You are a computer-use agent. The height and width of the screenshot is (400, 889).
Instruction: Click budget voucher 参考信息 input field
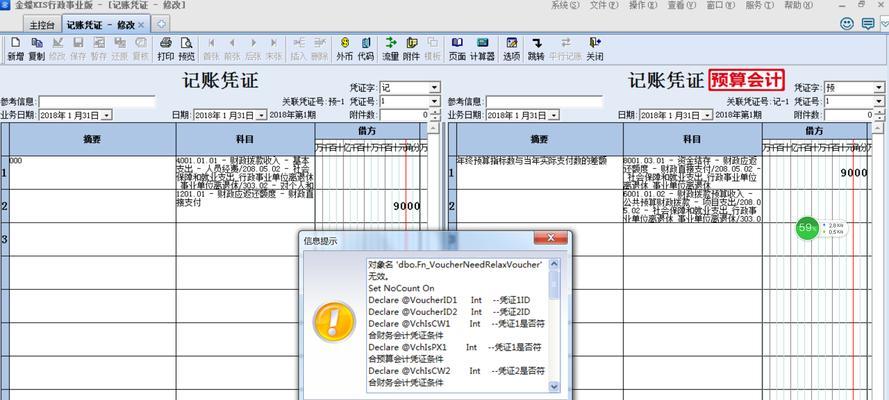(x=544, y=101)
